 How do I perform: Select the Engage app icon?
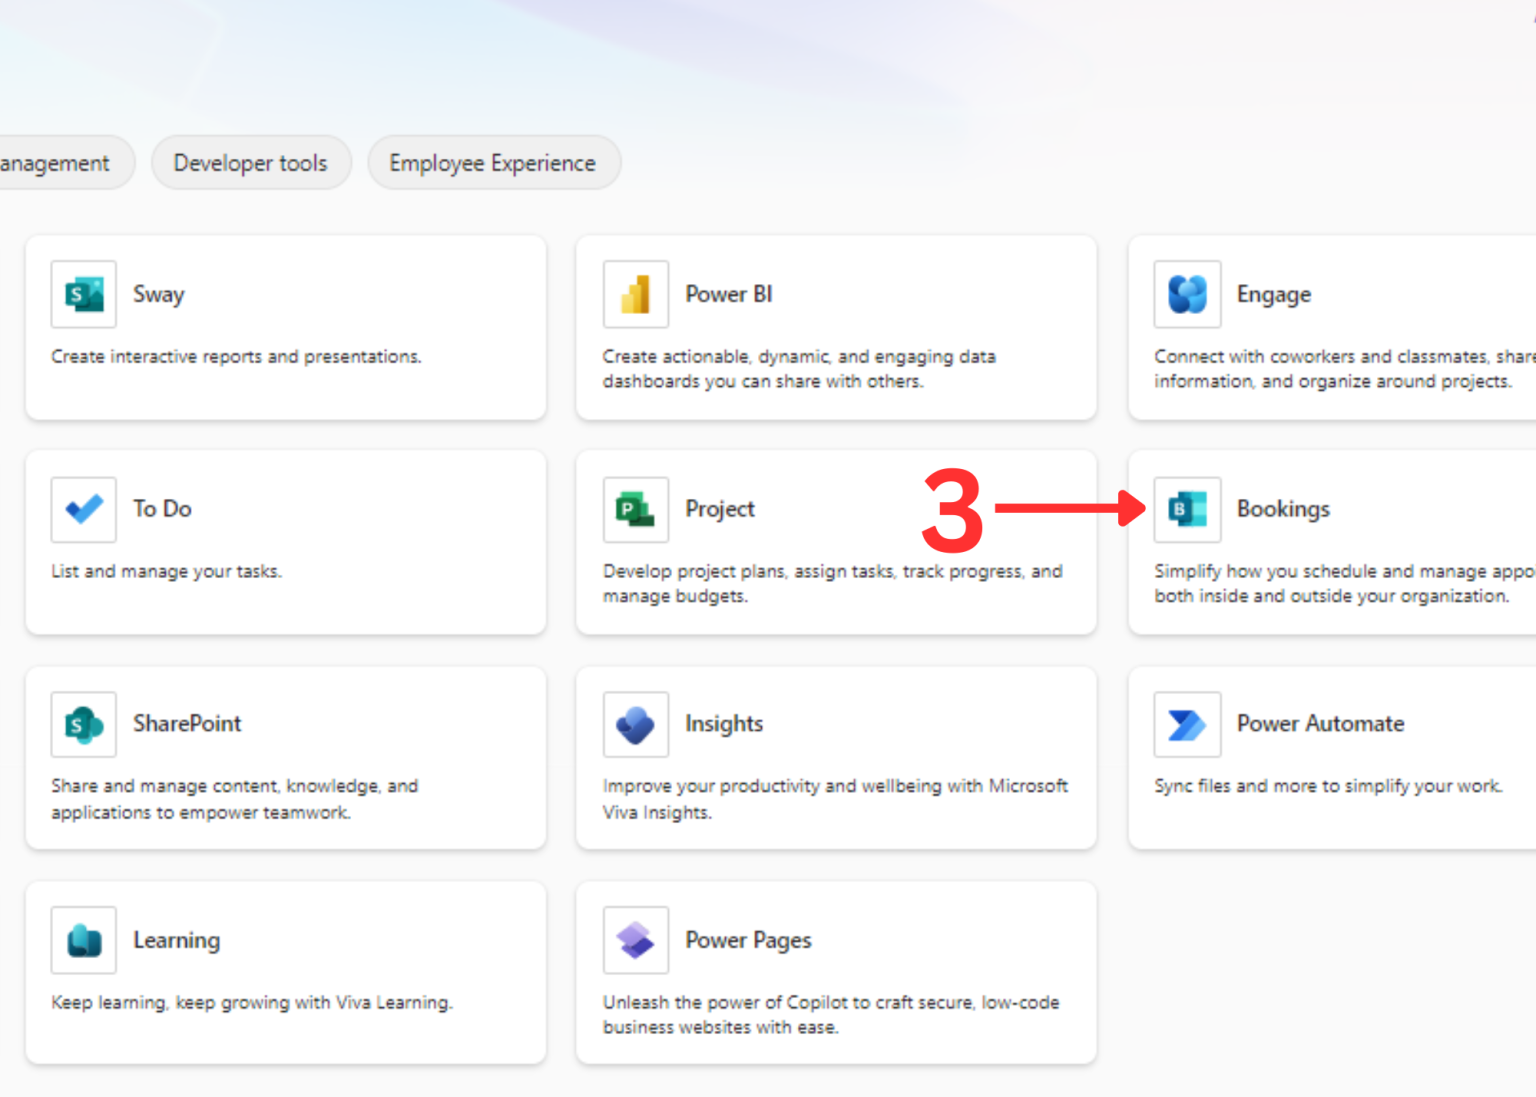[x=1187, y=294]
